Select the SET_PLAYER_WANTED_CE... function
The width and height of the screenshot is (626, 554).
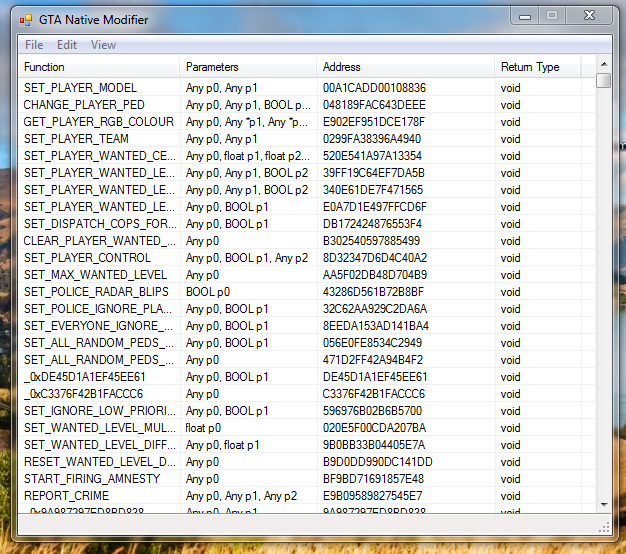[x=99, y=156]
